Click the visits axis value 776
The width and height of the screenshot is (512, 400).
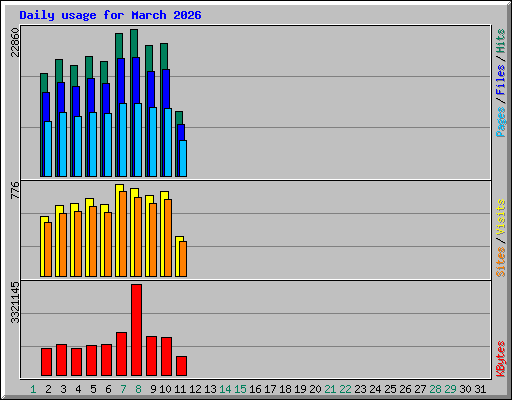15,190
